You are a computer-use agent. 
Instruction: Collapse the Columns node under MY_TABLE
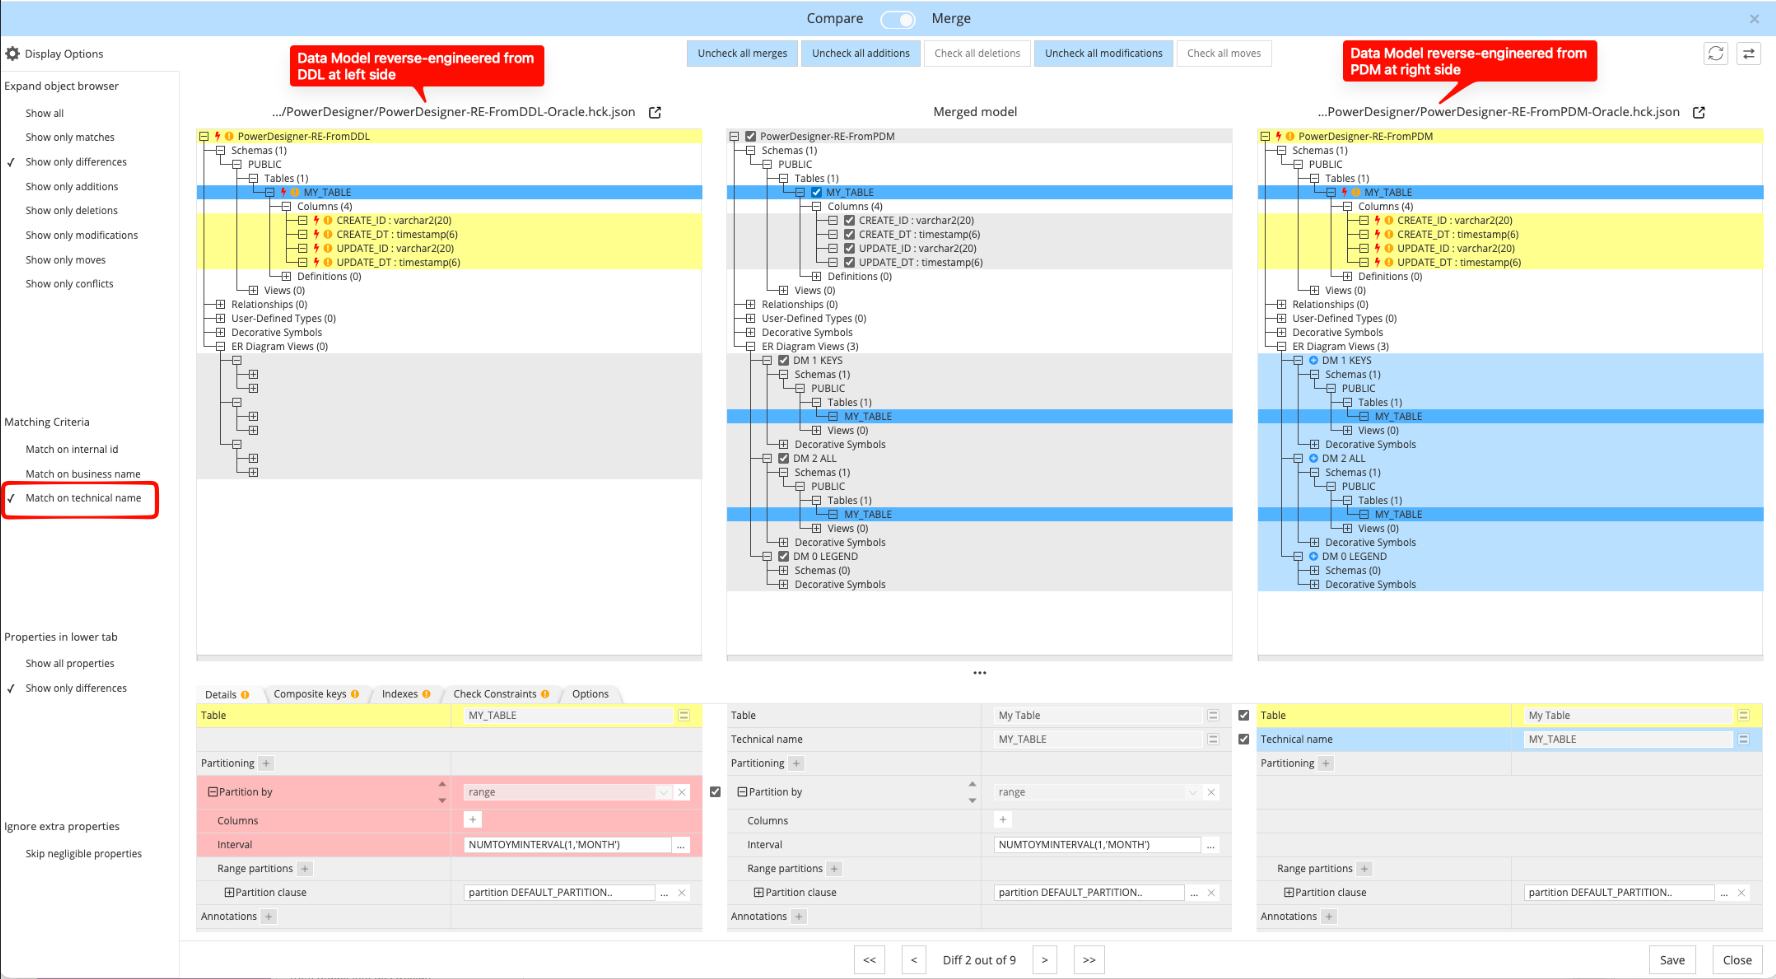288,206
